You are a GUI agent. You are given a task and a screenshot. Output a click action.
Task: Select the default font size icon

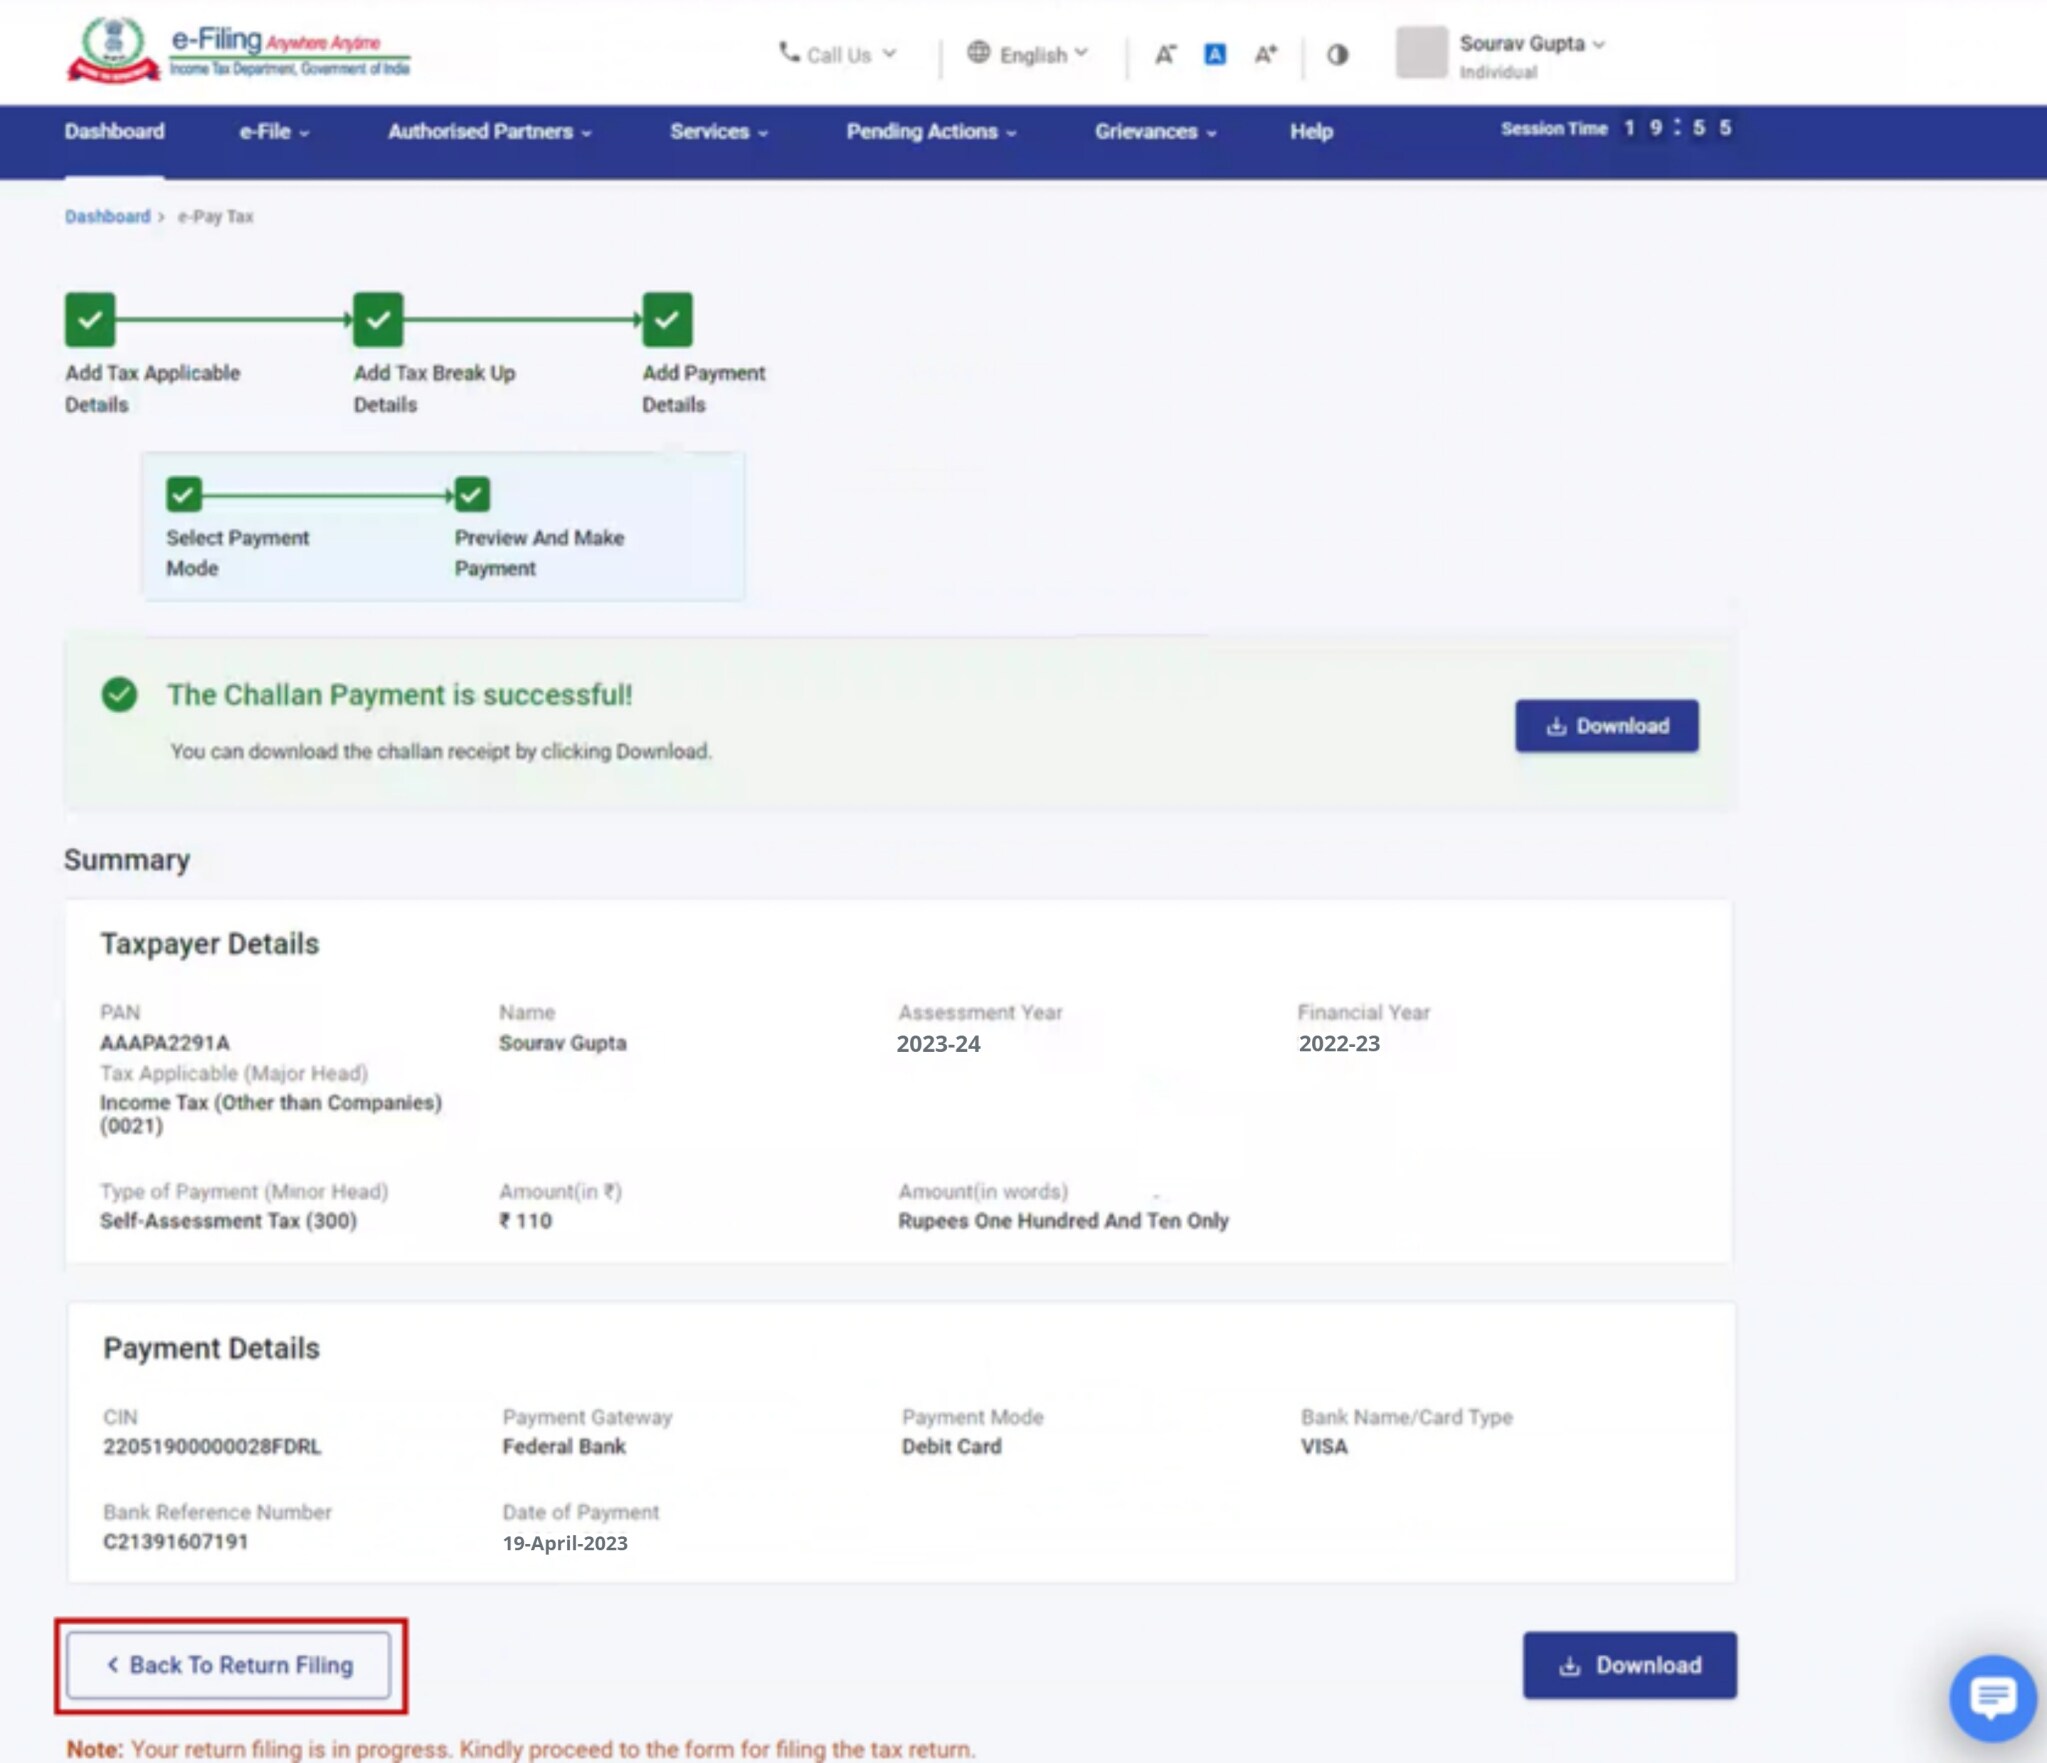[1215, 55]
